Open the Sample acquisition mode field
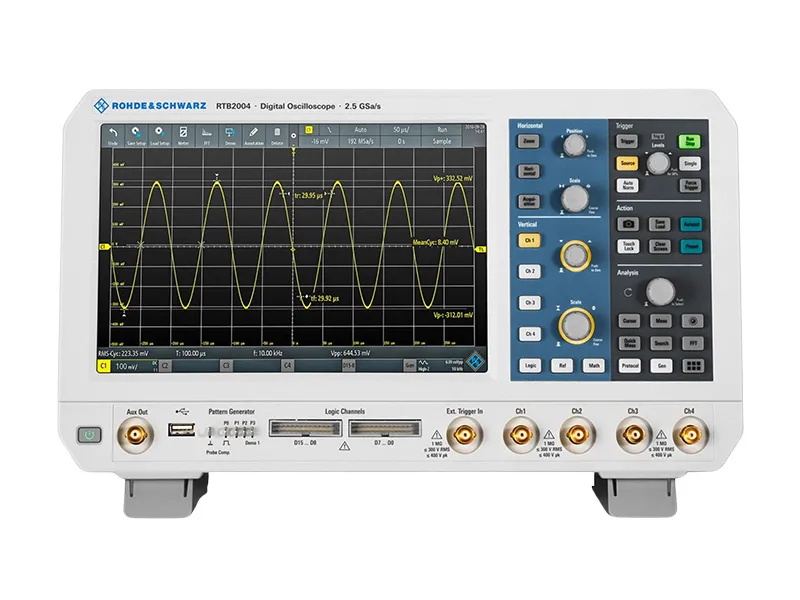 pos(442,141)
